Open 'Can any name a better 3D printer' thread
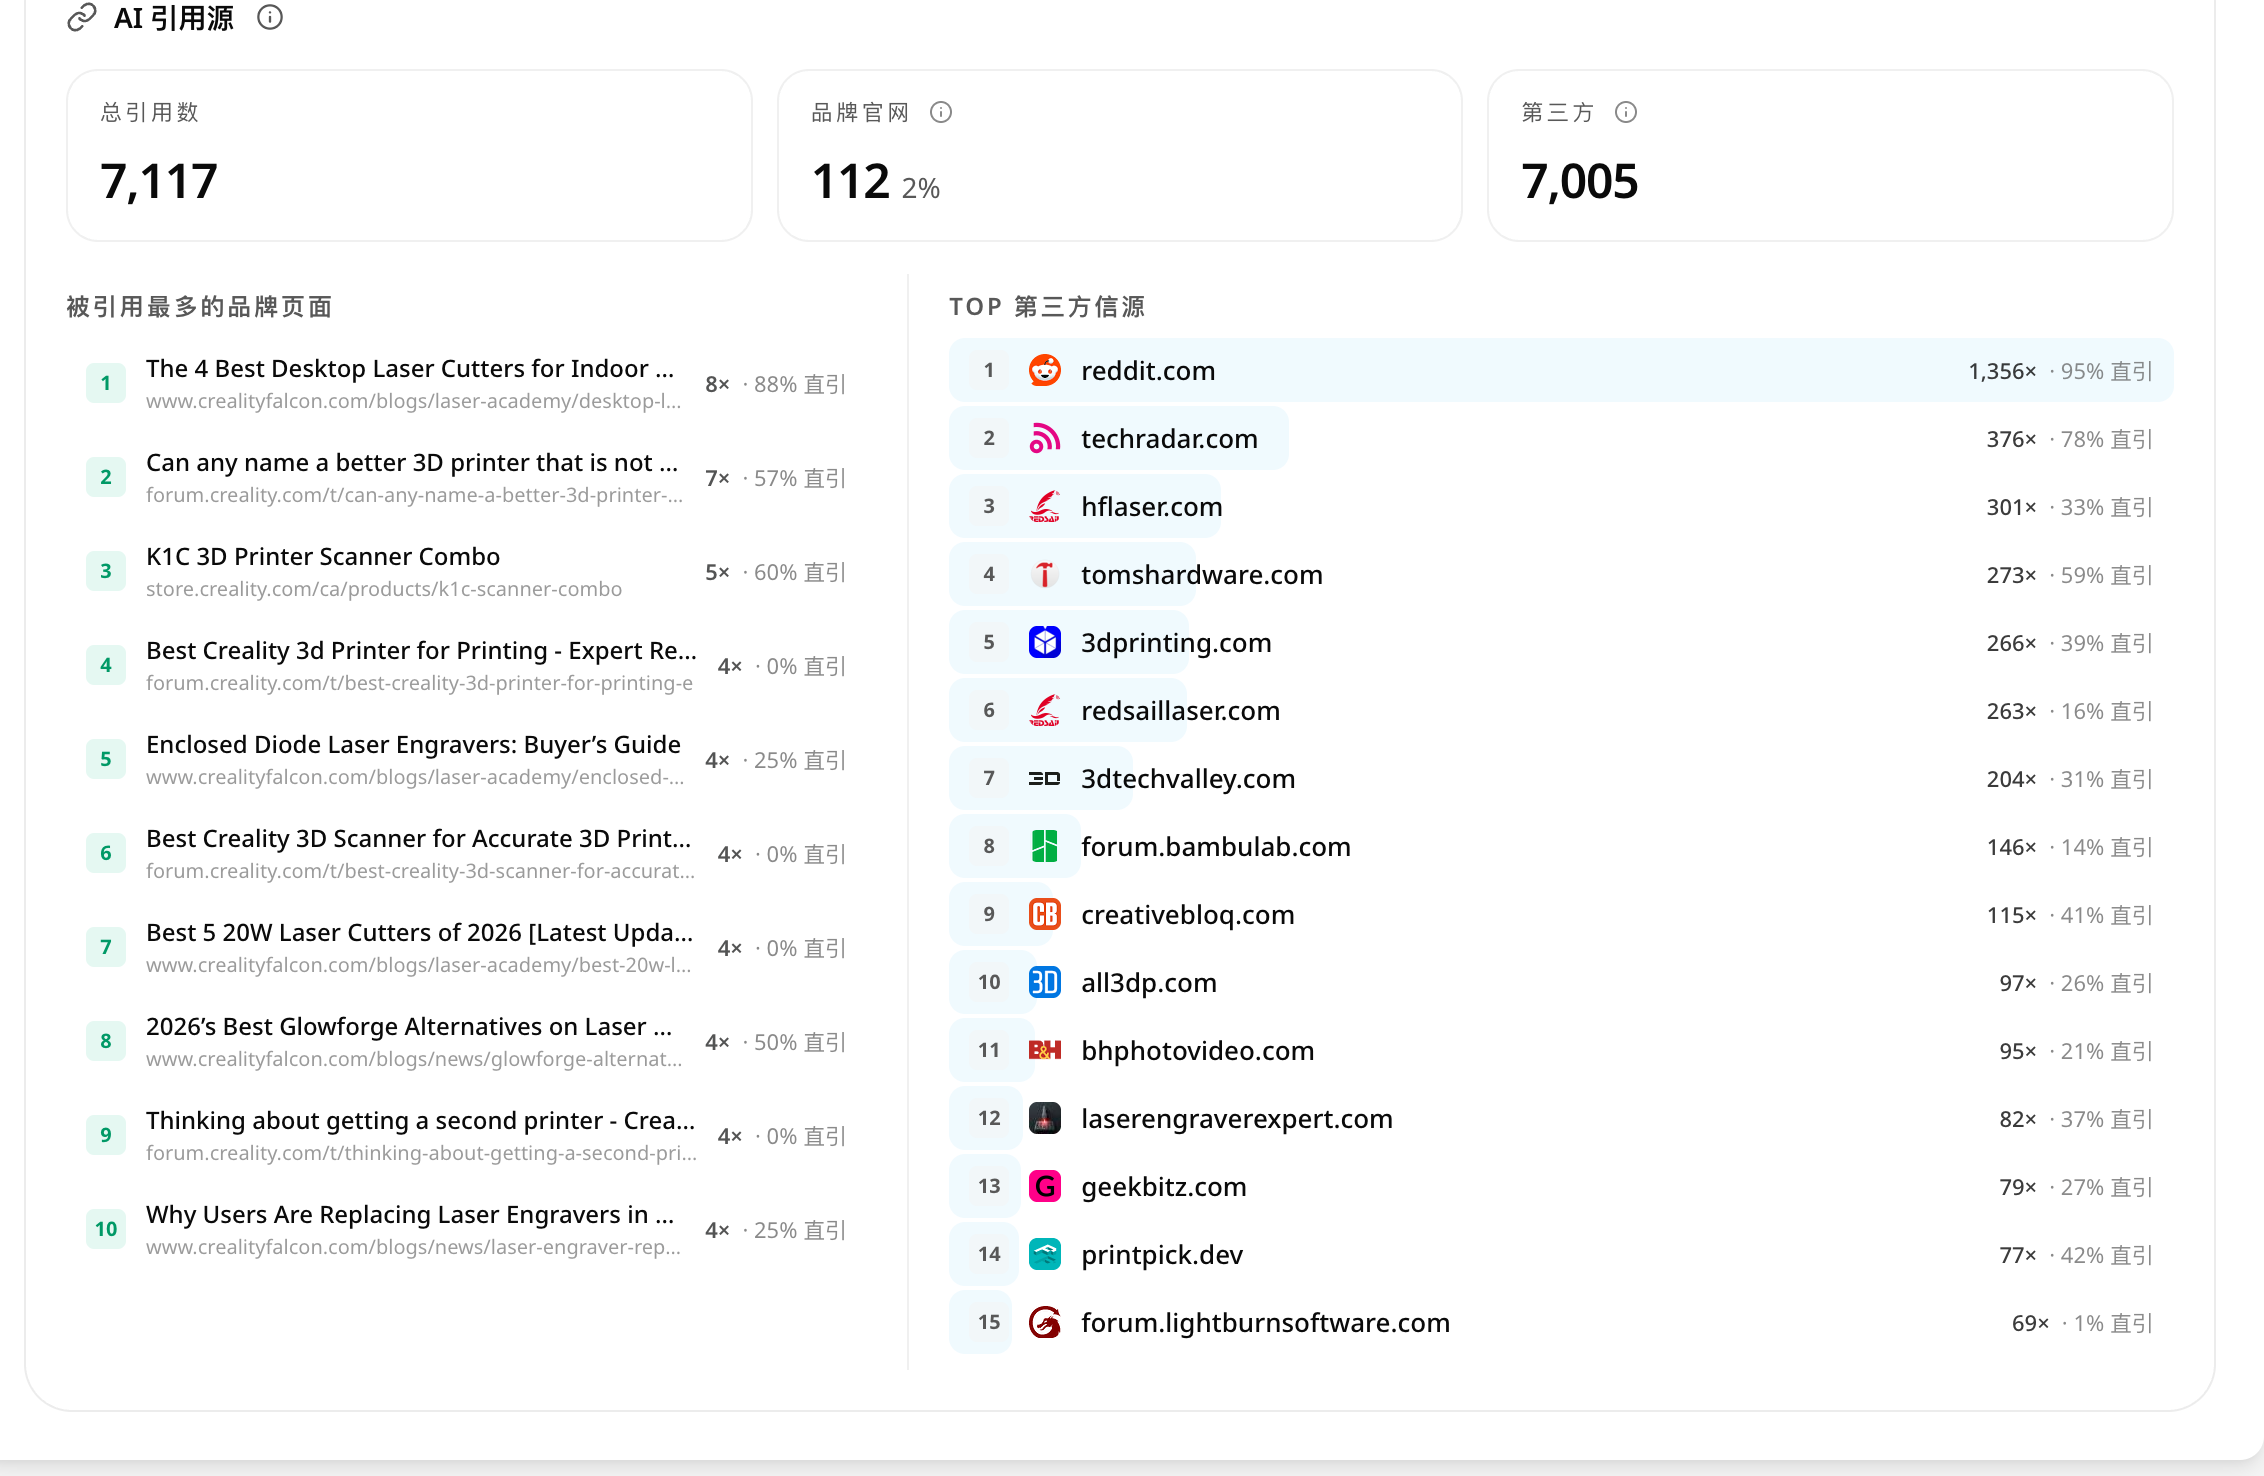This screenshot has height=1476, width=2264. pyautogui.click(x=412, y=463)
